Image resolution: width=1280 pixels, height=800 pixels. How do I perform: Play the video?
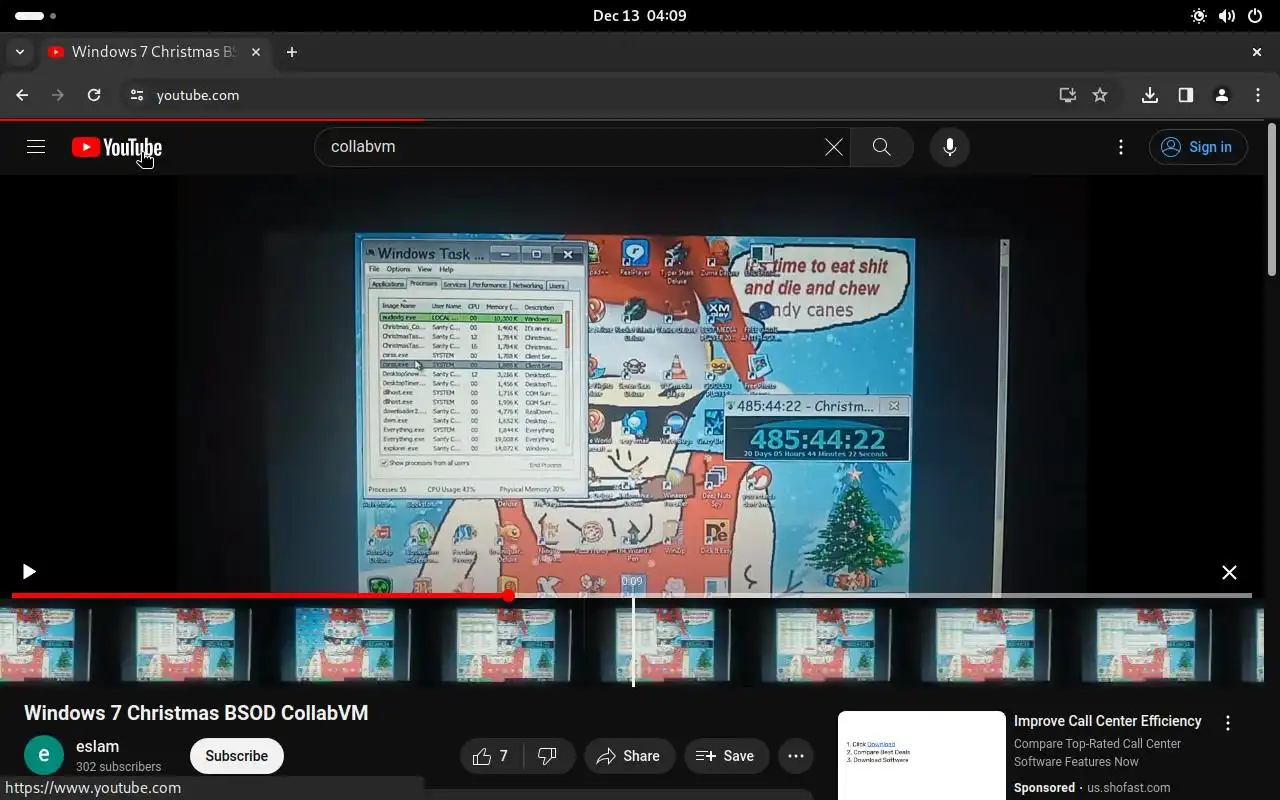pos(29,572)
